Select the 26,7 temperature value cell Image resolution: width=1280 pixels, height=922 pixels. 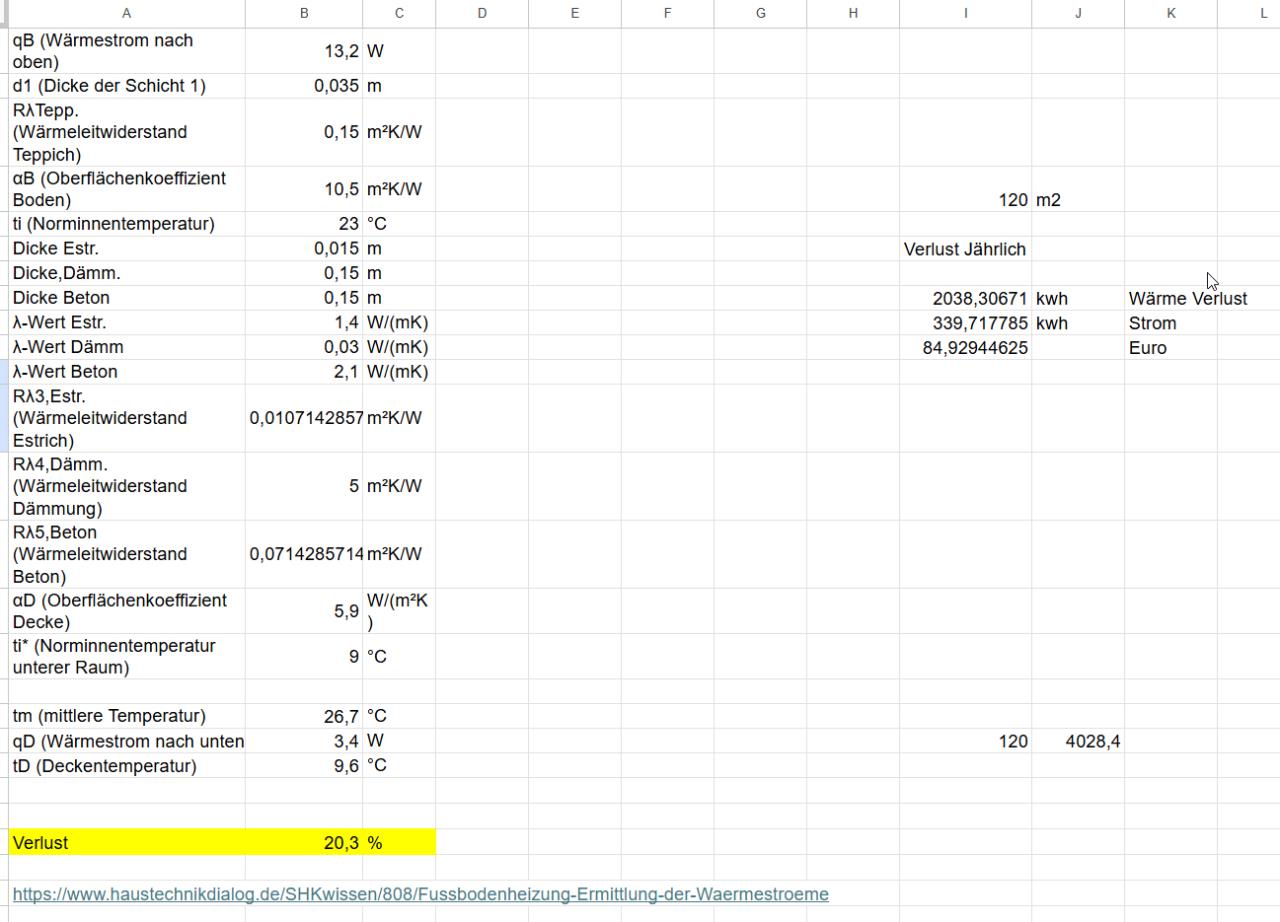tap(304, 716)
